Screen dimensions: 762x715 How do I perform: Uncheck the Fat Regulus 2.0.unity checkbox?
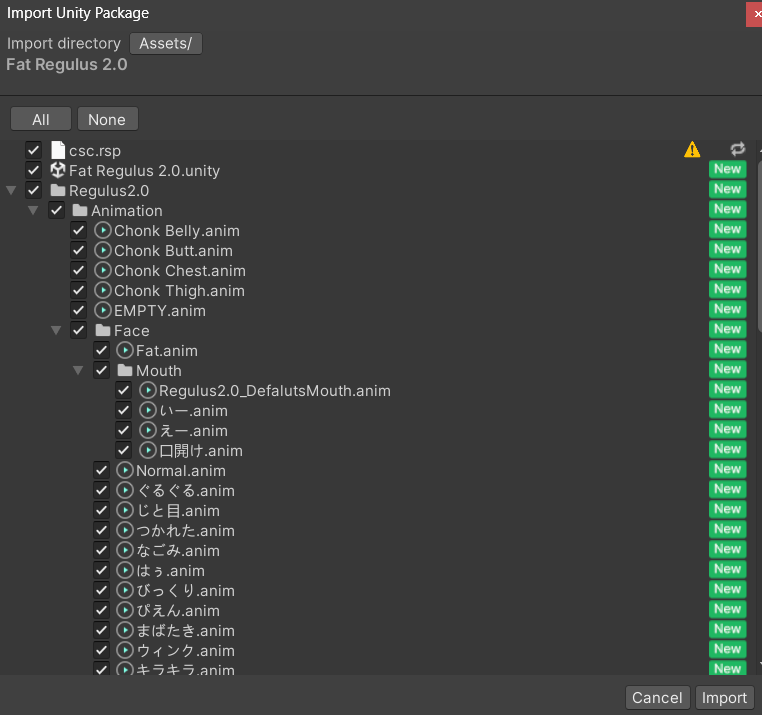point(34,170)
